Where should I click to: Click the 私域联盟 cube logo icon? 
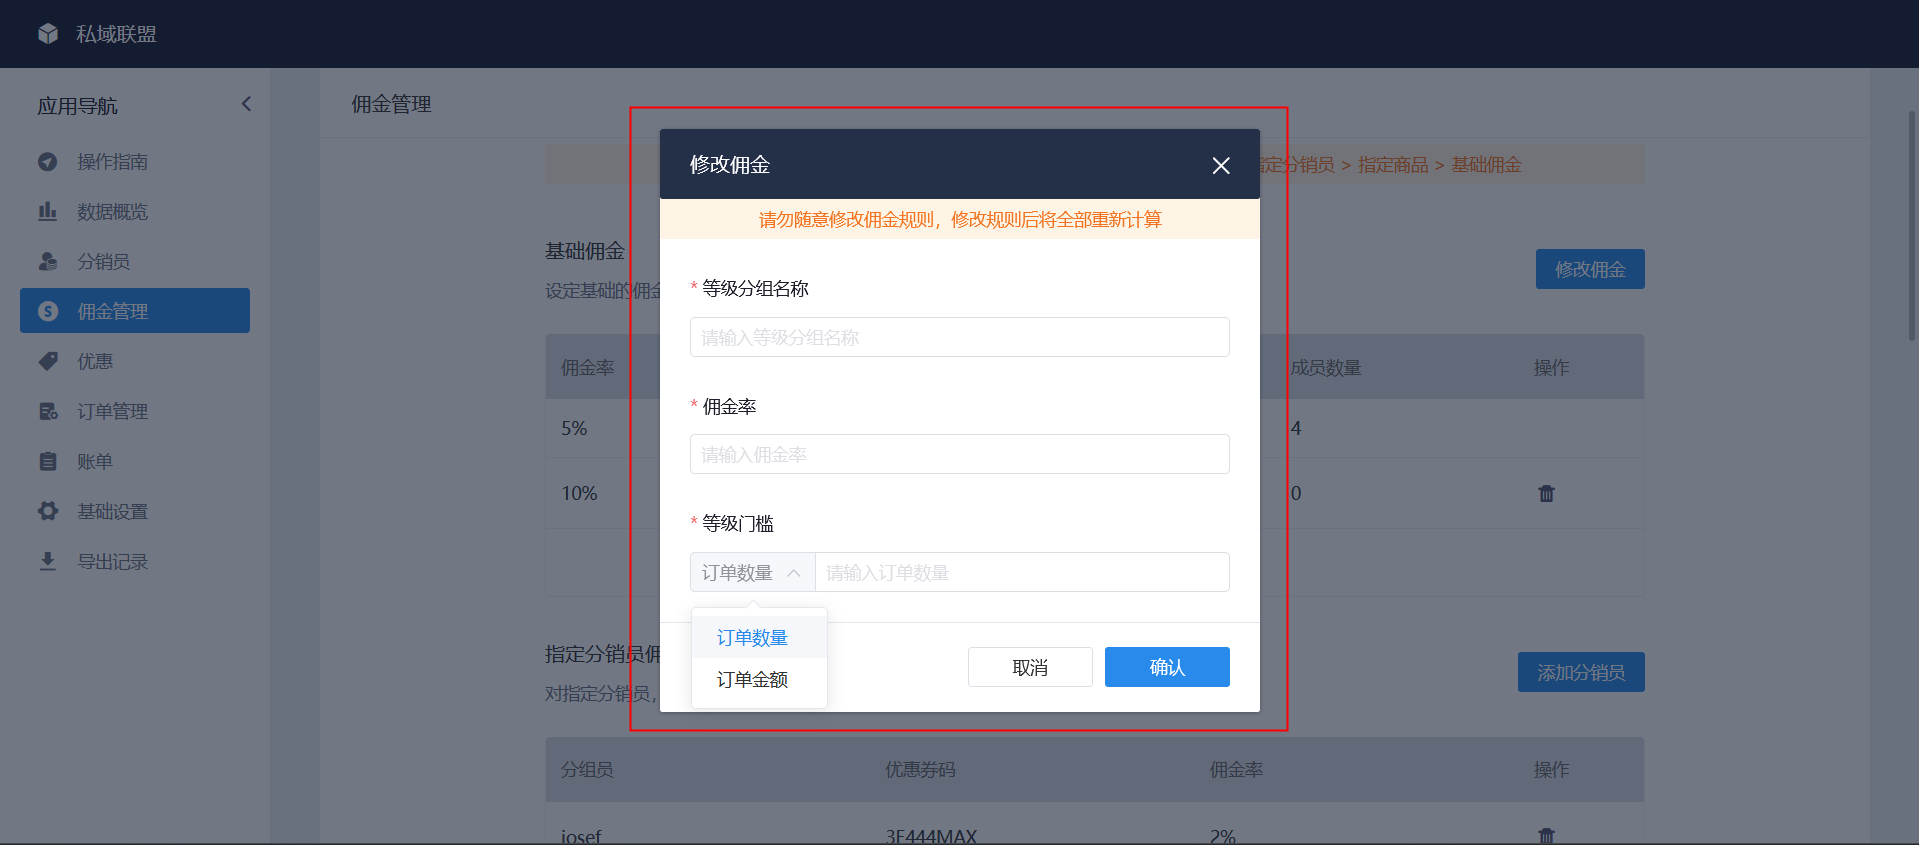pos(48,34)
